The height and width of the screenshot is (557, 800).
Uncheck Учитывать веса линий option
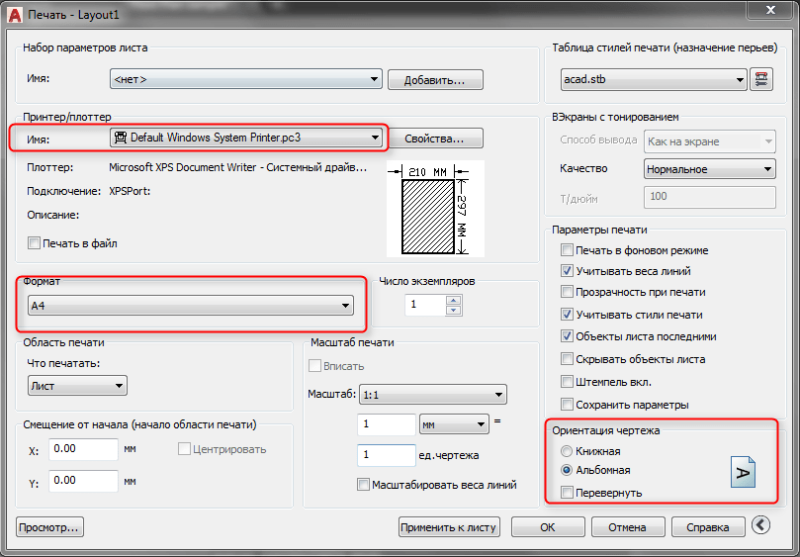coord(567,271)
